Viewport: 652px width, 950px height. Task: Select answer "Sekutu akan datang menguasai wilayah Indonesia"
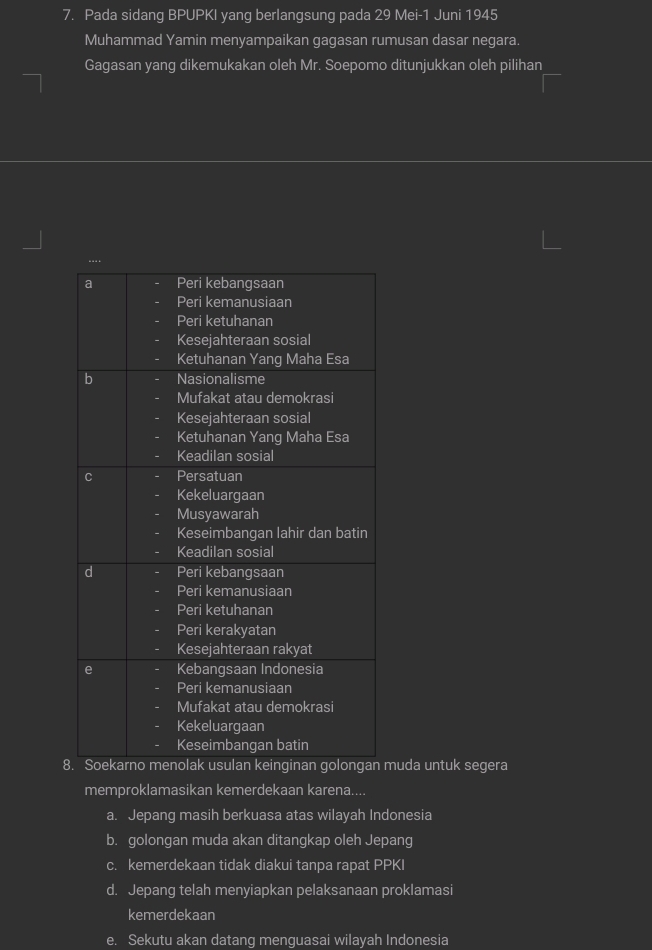click(288, 940)
